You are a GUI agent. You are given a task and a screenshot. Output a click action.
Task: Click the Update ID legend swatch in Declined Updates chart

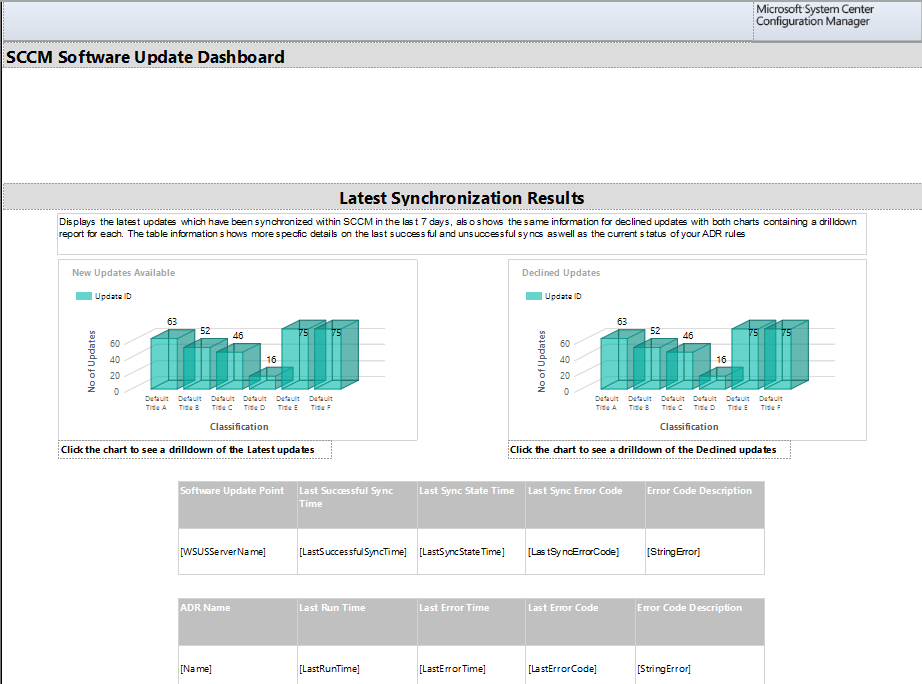pos(533,296)
